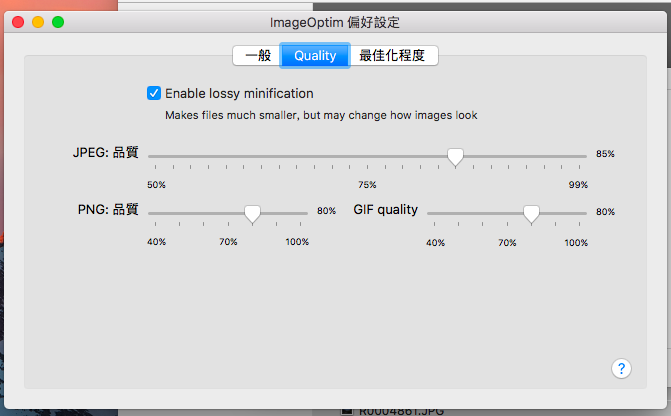Switch to the 一般 tab

(x=257, y=56)
